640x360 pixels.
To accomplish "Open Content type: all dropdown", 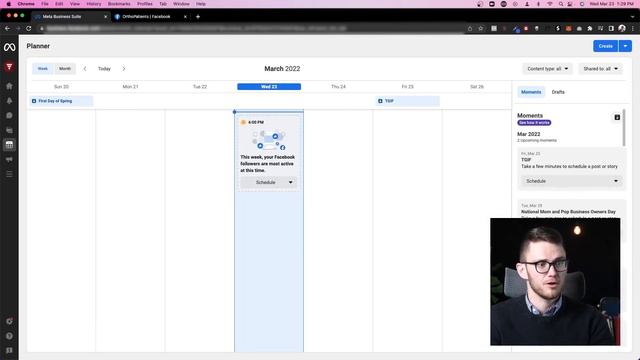I will point(547,69).
